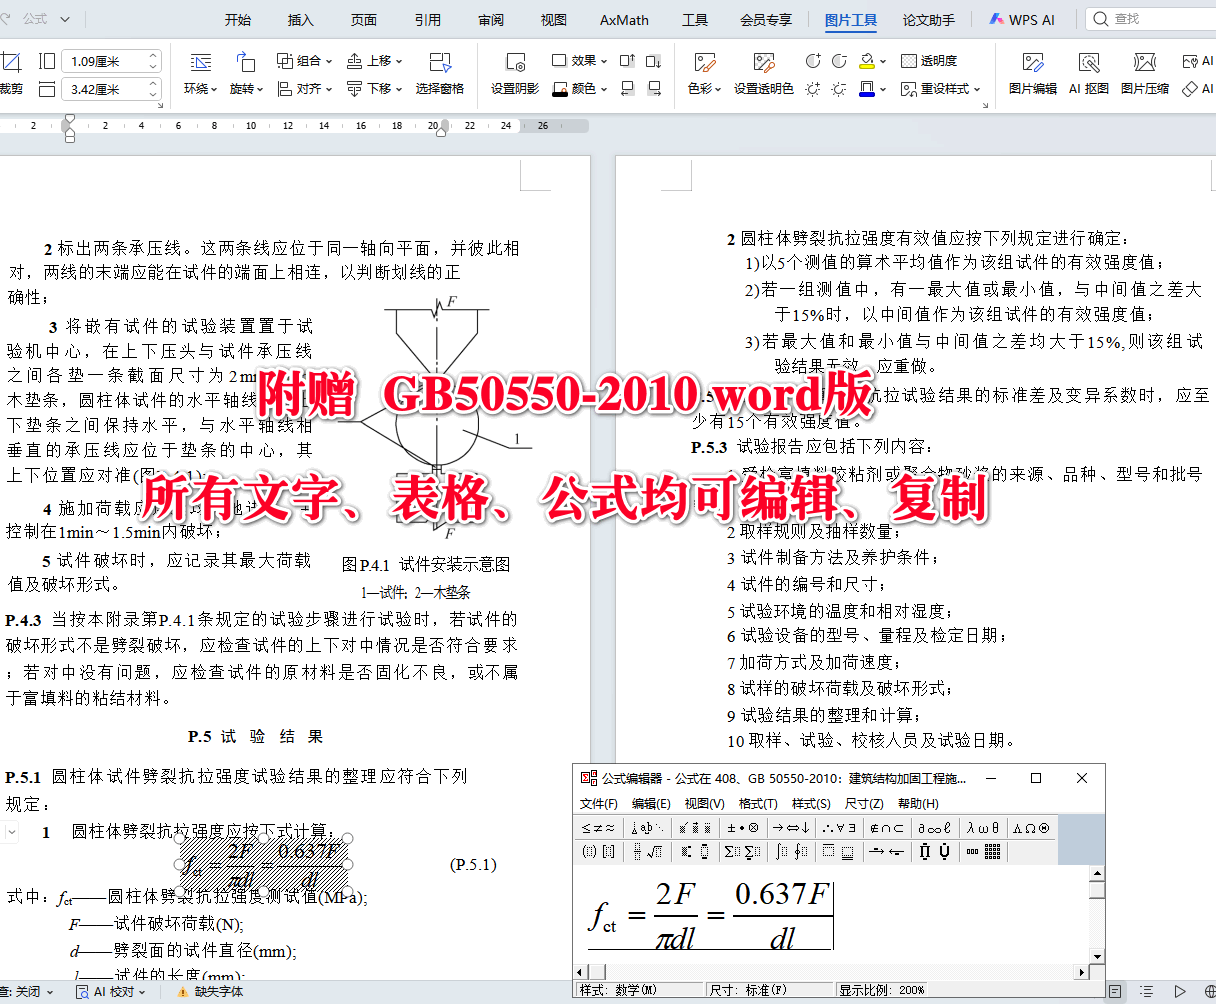Click the width field showing 3.42厘米
The width and height of the screenshot is (1216, 1004).
[111, 90]
